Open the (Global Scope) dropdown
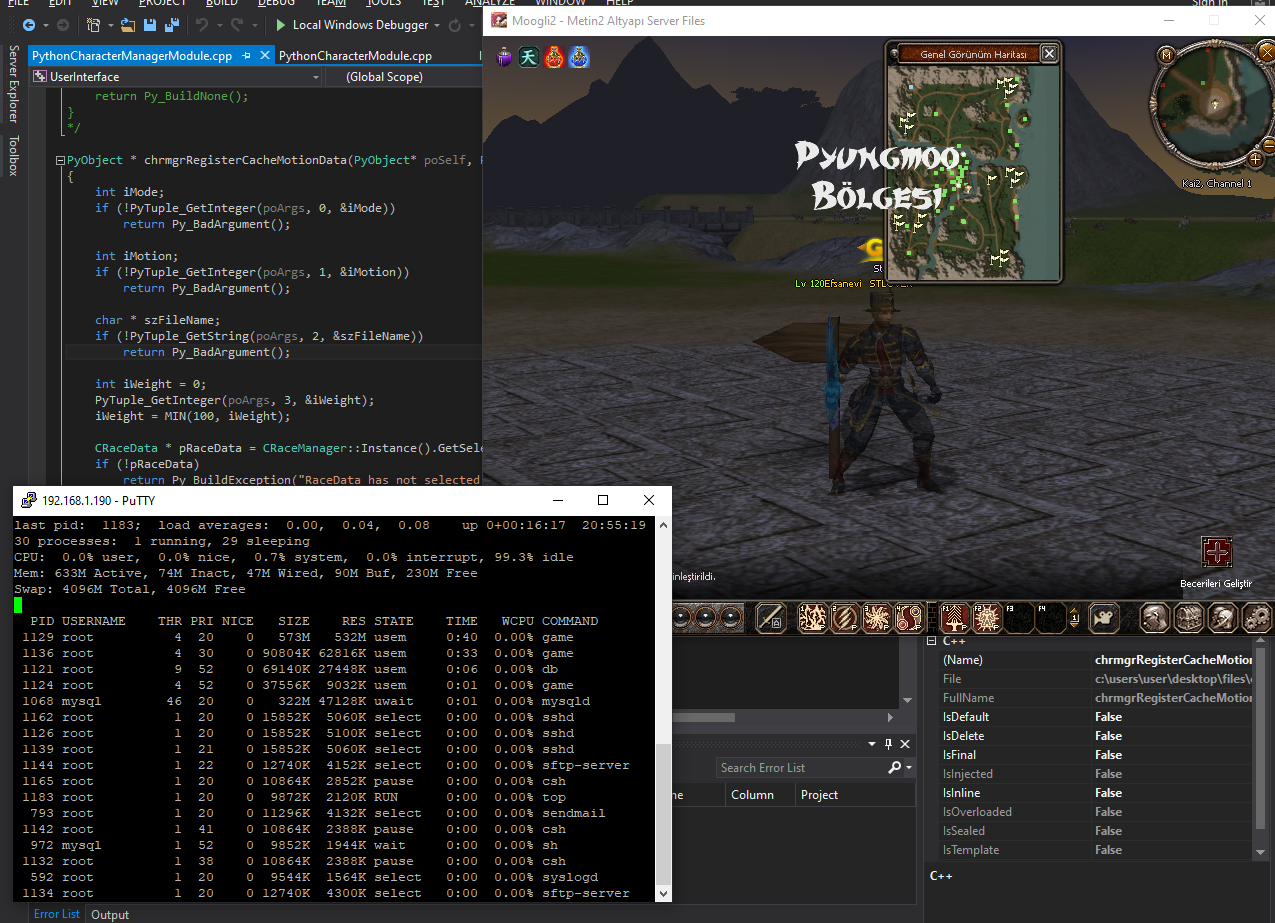Viewport: 1275px width, 923px height. point(403,77)
